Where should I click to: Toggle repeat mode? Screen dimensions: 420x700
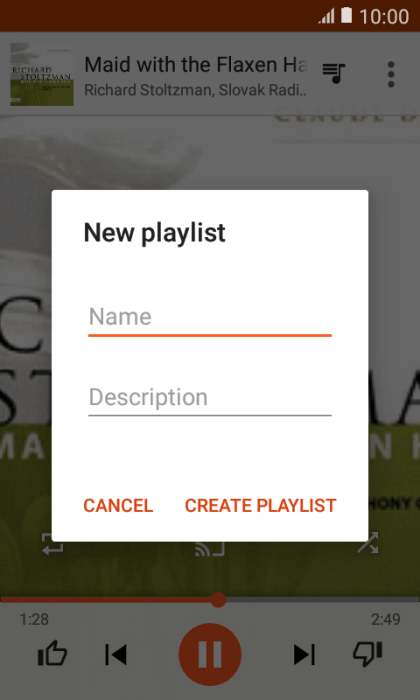click(x=53, y=543)
